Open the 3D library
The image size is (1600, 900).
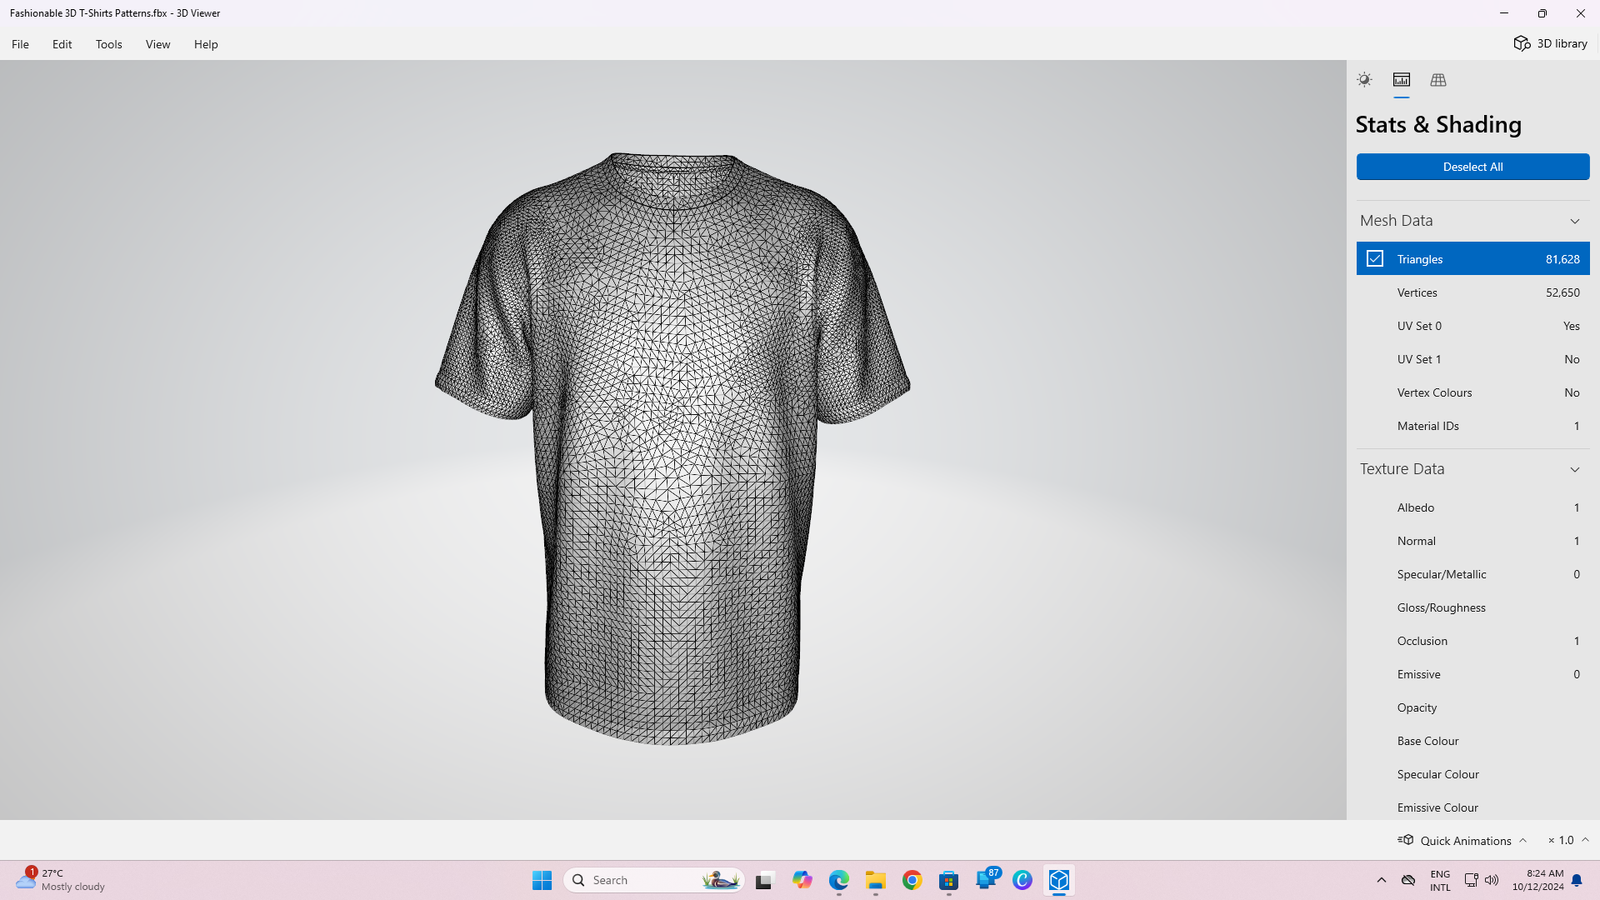point(1550,43)
